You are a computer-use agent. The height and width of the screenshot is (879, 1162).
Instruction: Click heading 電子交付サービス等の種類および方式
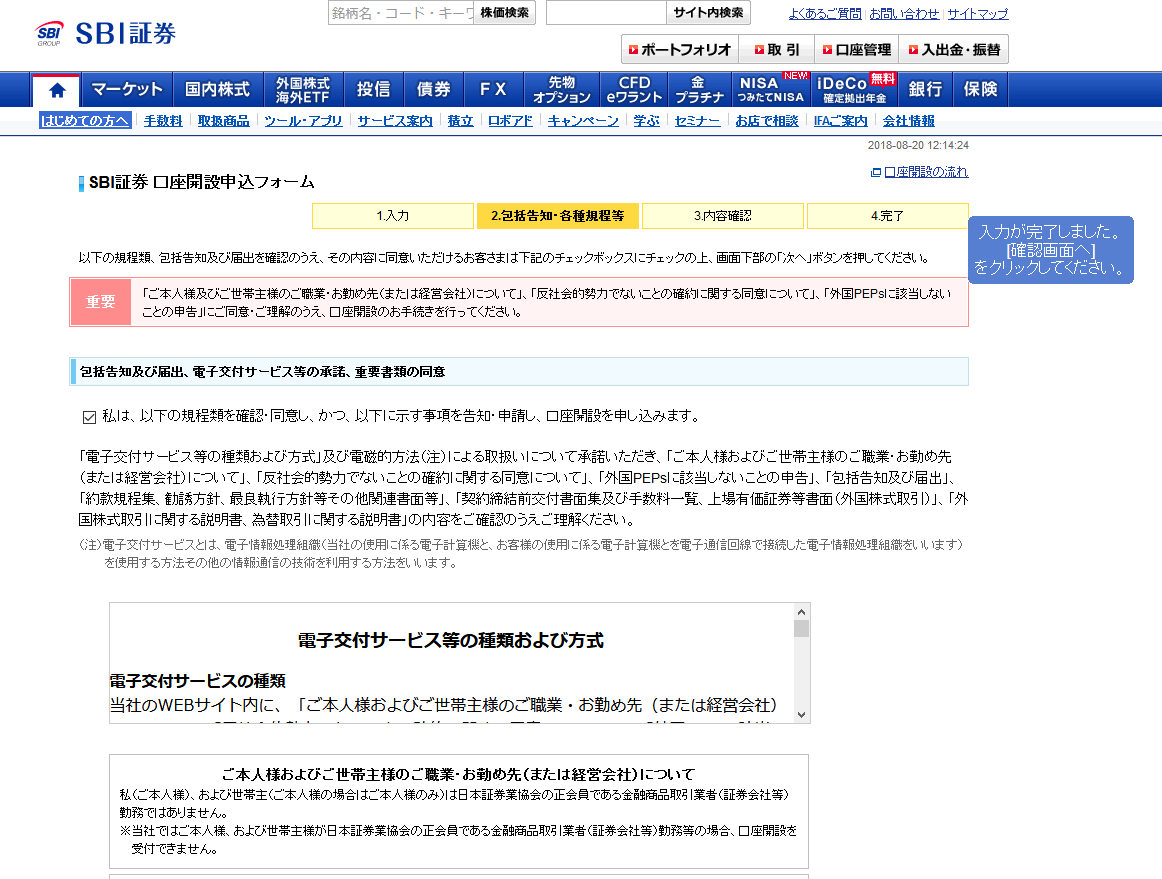click(451, 640)
